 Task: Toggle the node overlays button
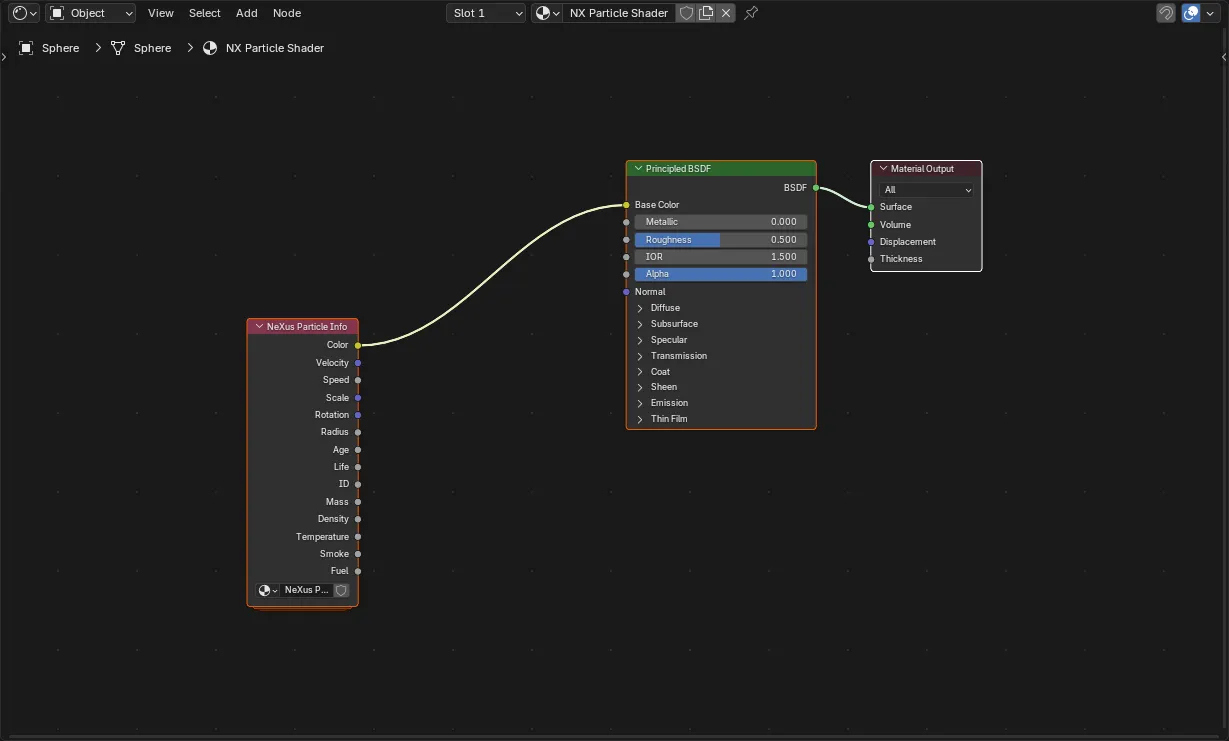(x=1191, y=13)
